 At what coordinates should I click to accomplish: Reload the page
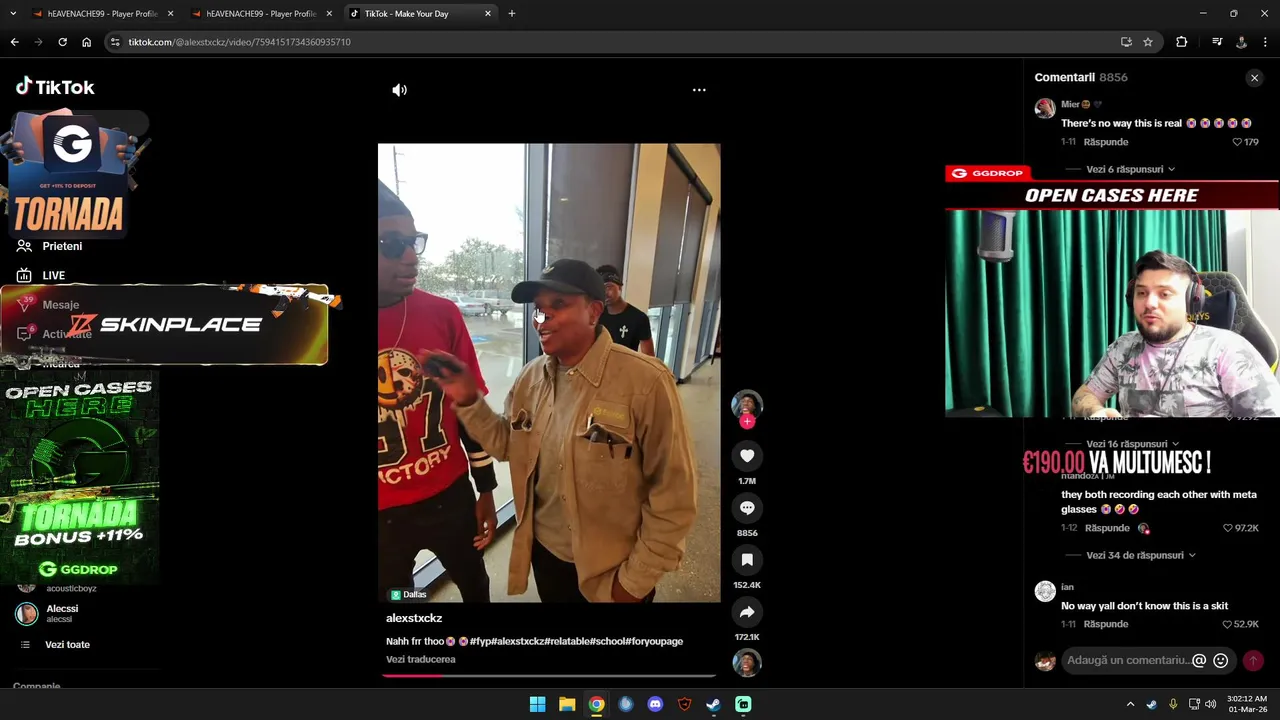point(62,42)
